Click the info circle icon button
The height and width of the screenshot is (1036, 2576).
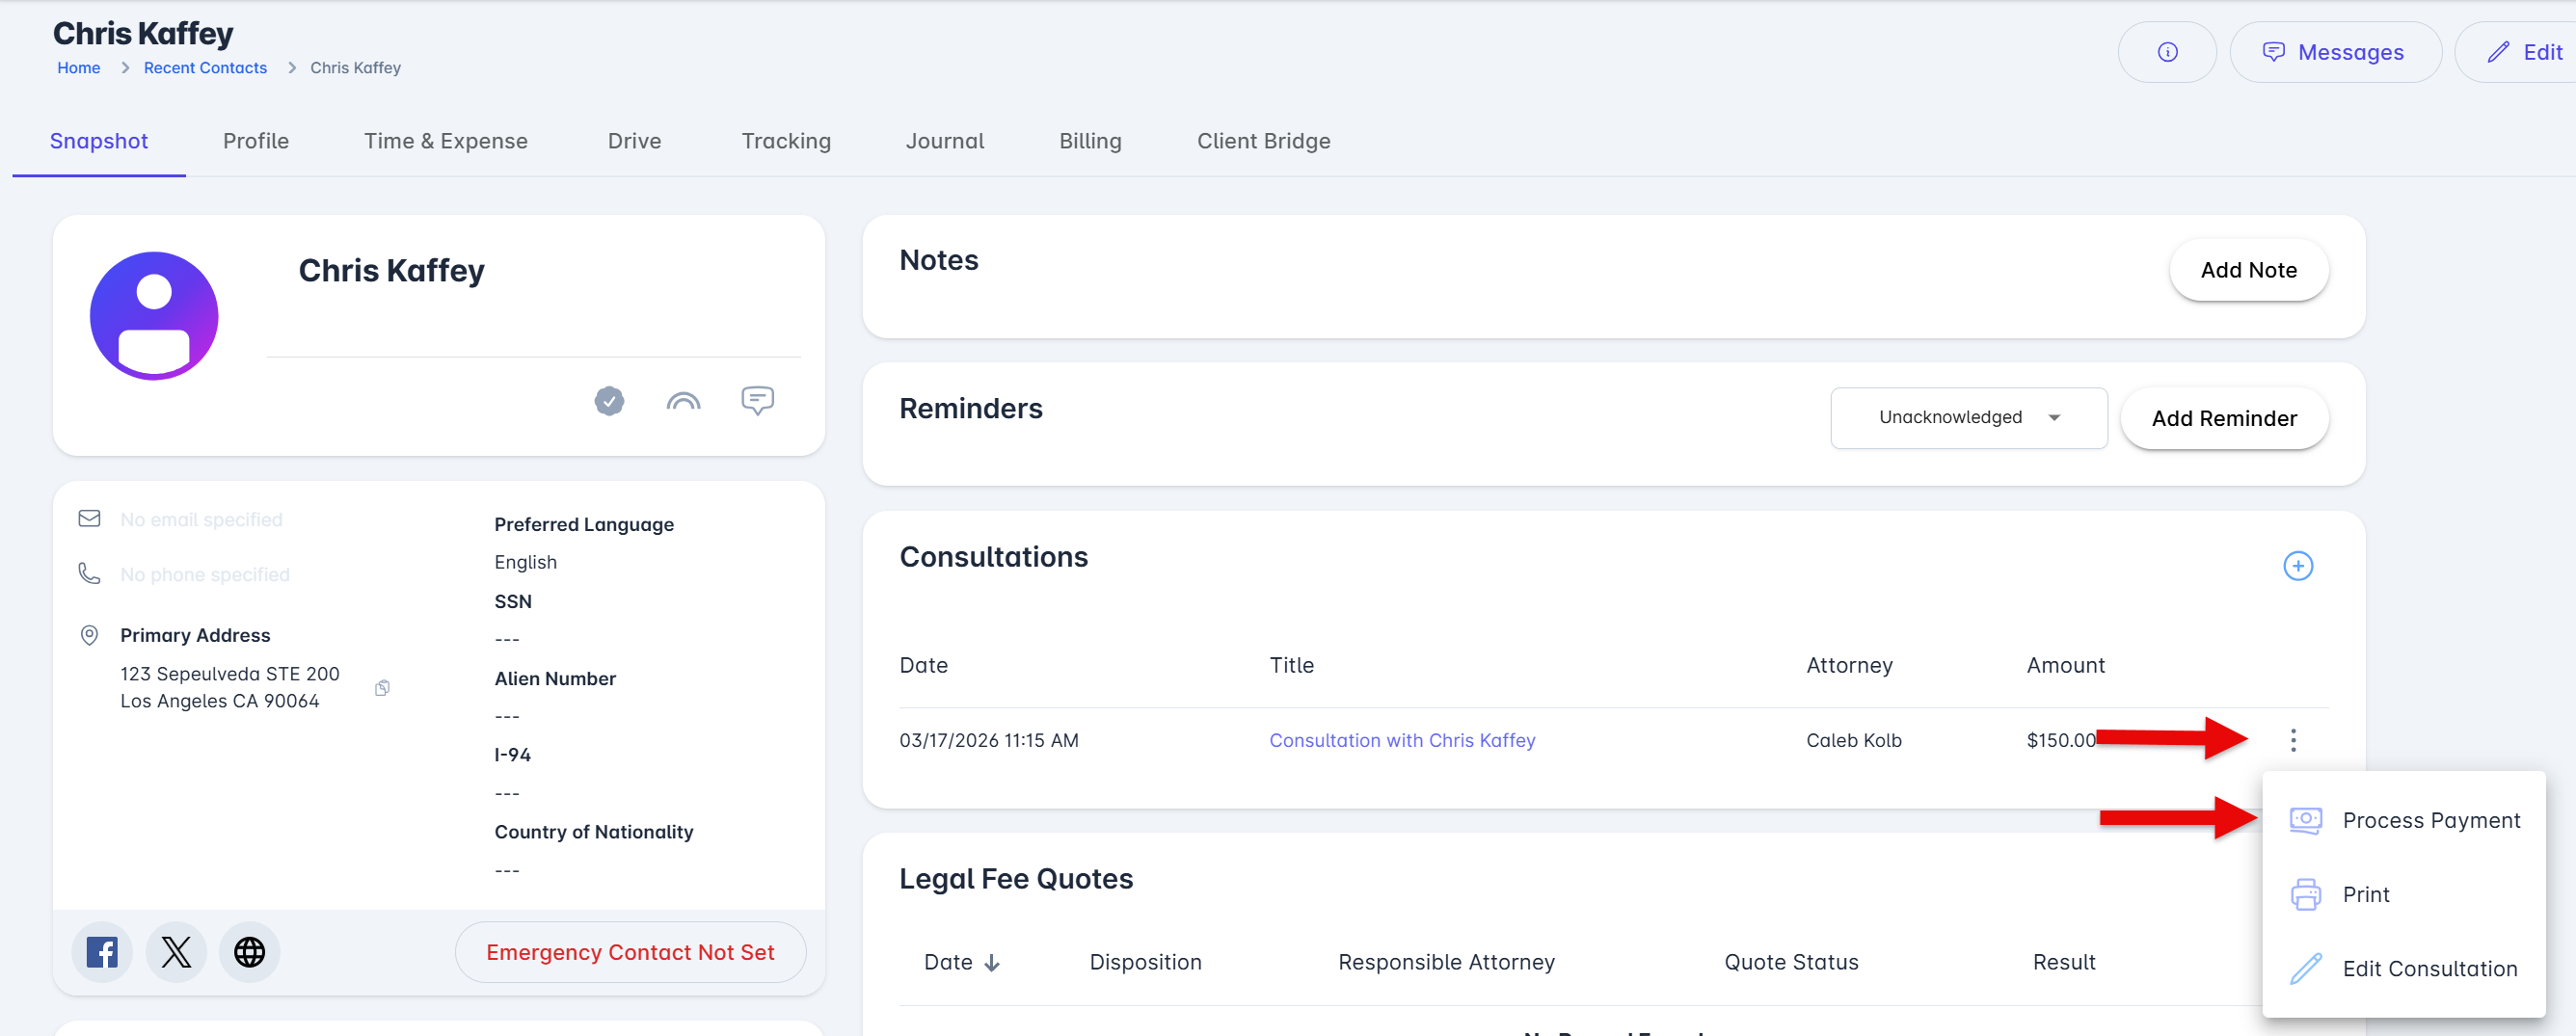(2166, 52)
